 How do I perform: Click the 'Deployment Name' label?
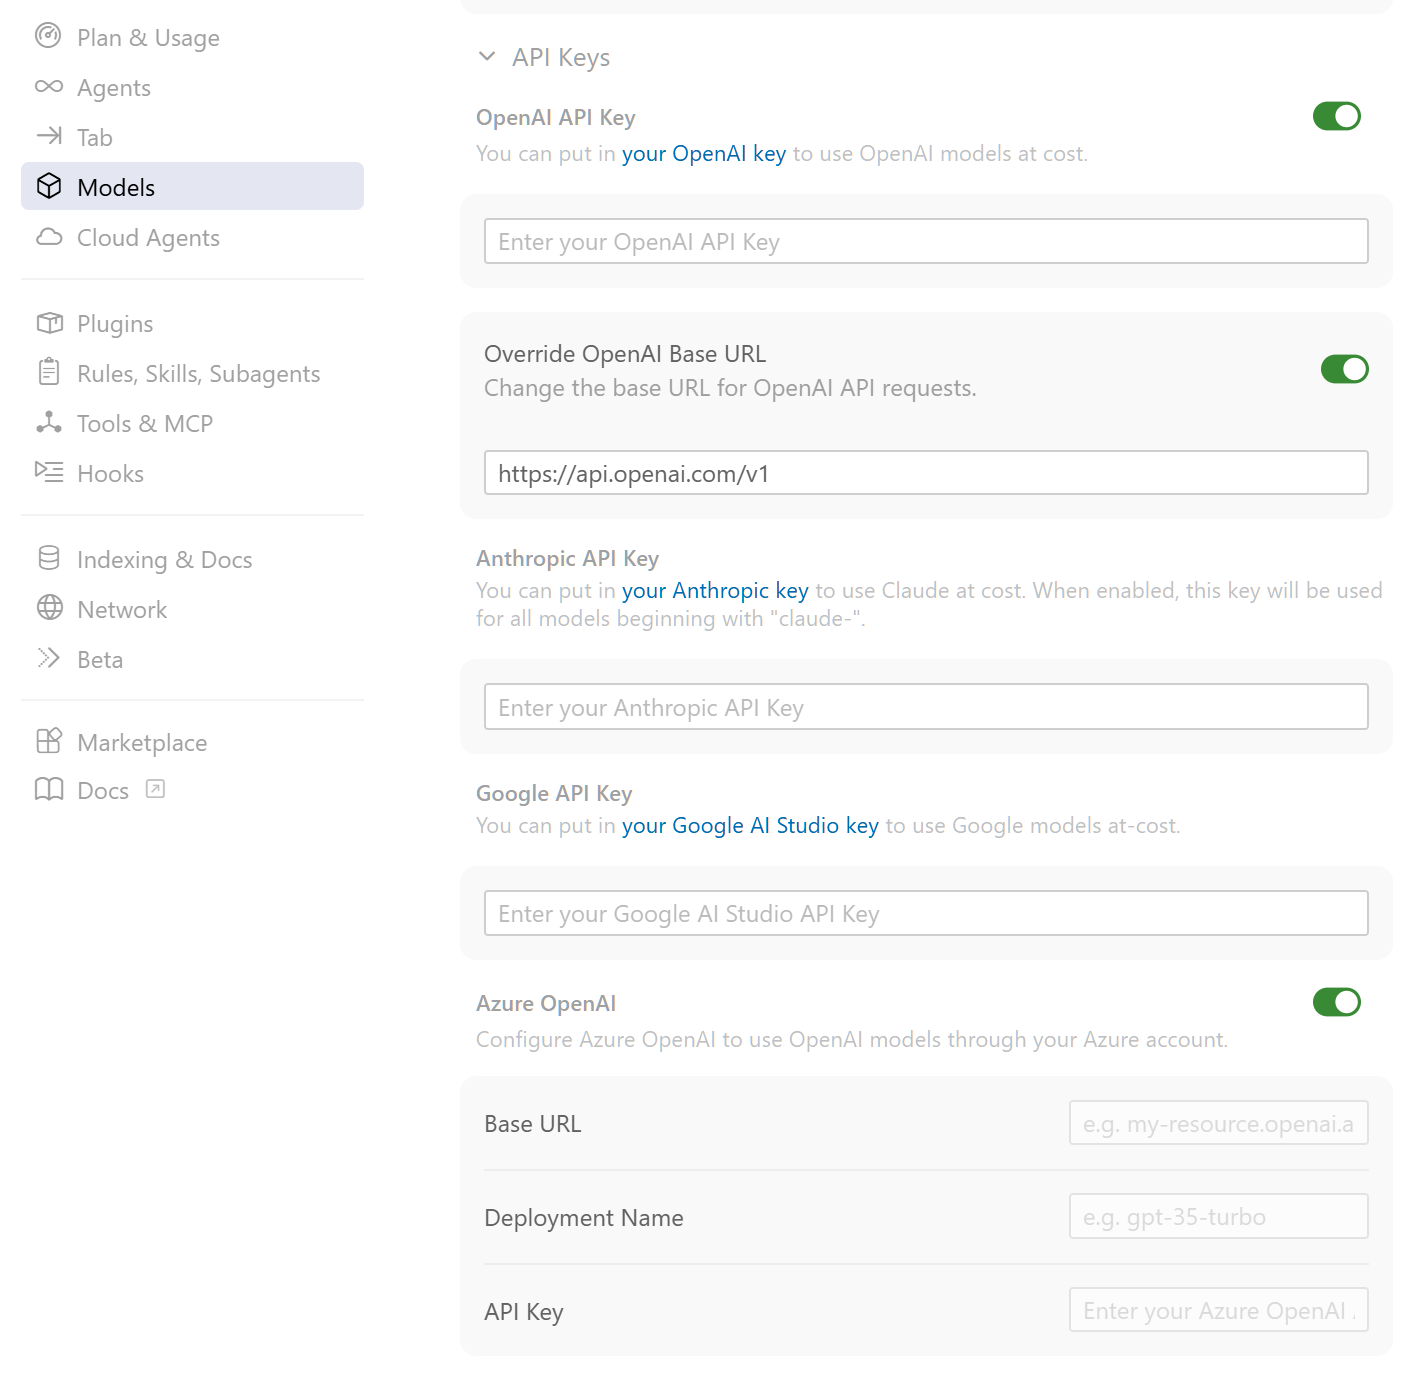(x=584, y=1217)
